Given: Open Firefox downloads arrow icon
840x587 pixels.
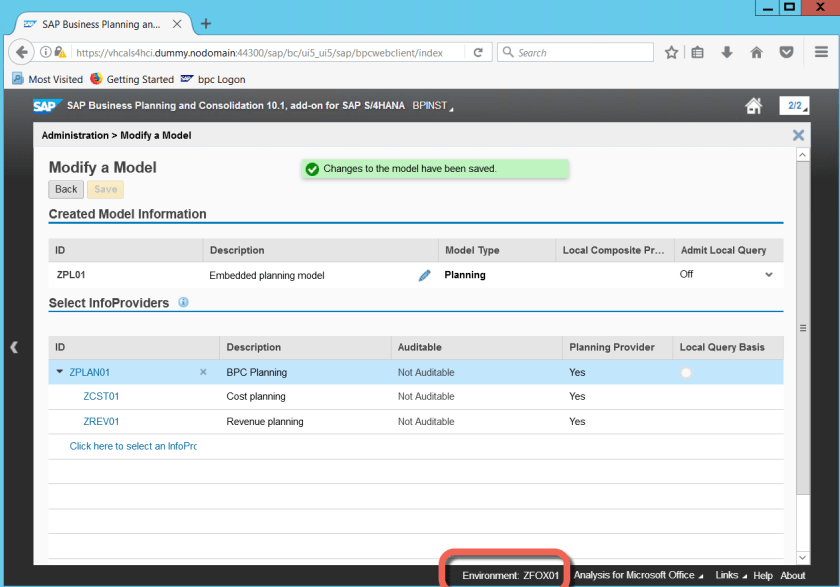Looking at the screenshot, I should (727, 52).
